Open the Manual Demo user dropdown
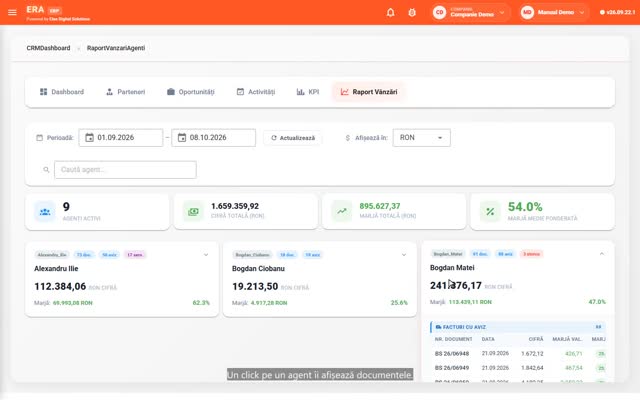640x400 pixels. 554,12
